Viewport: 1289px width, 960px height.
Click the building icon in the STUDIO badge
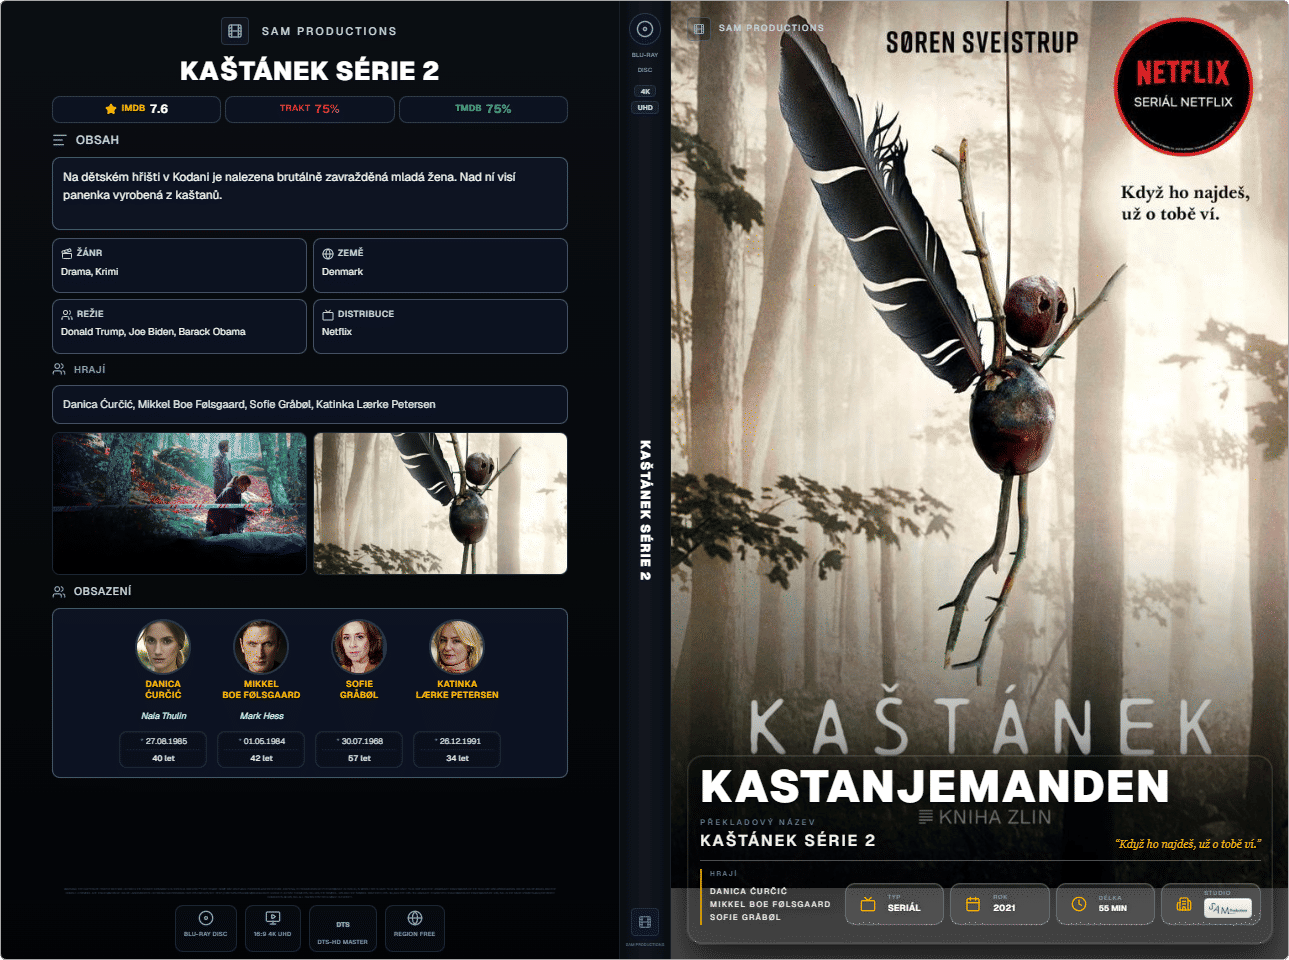[1184, 904]
